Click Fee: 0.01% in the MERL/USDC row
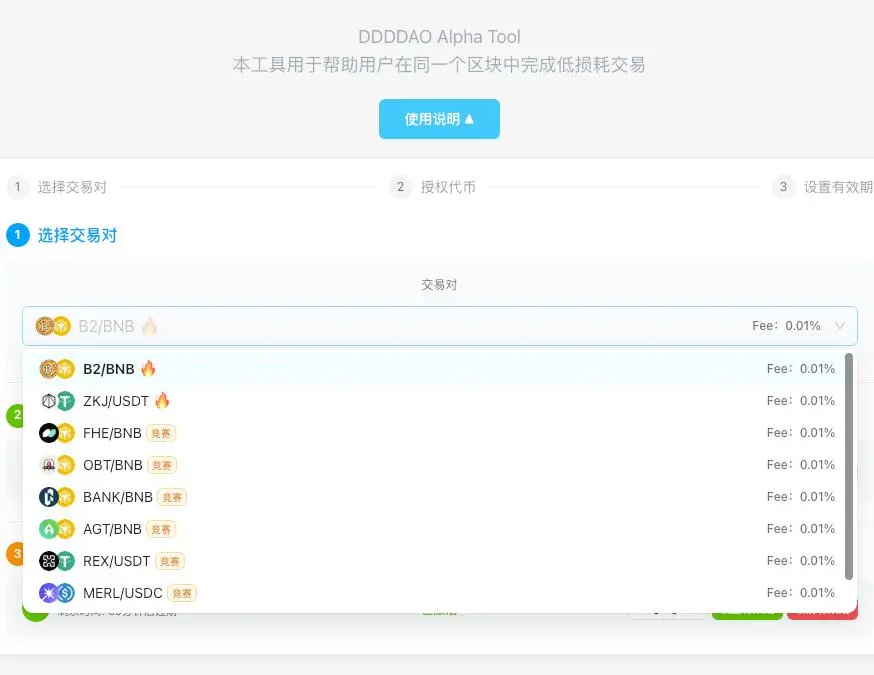874x675 pixels. tap(800, 593)
